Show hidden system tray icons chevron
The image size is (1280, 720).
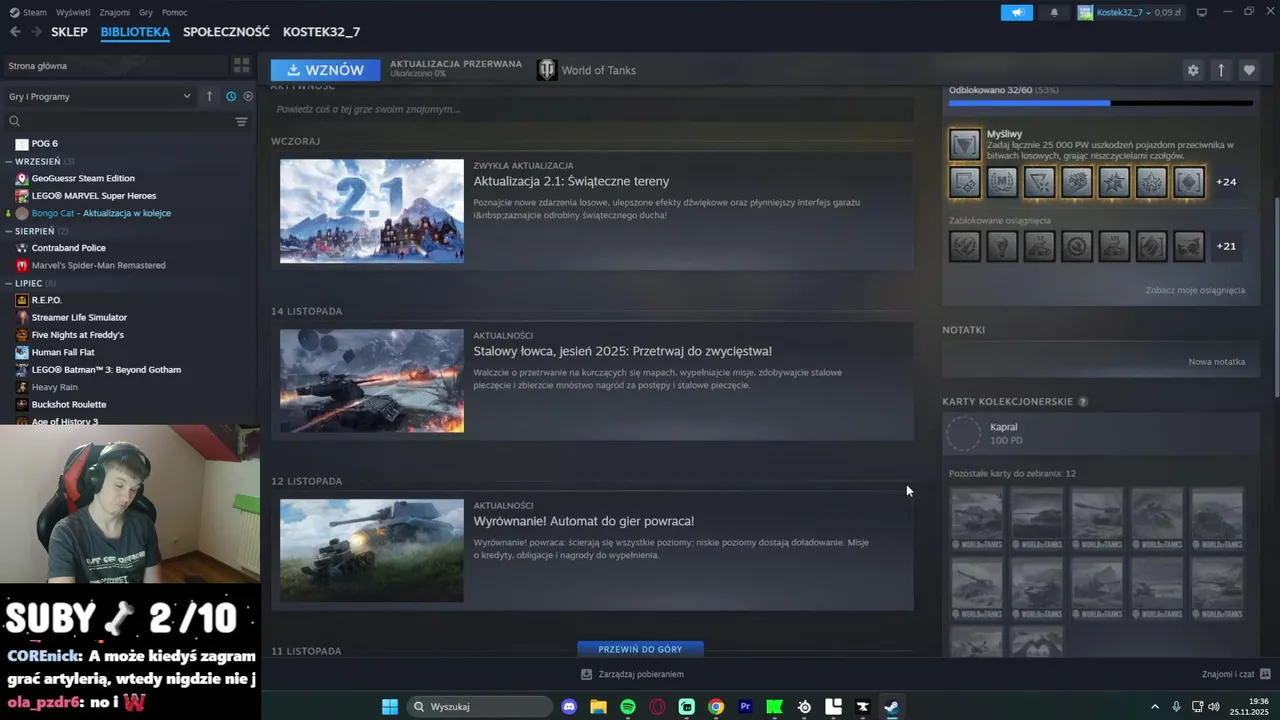(x=1155, y=707)
